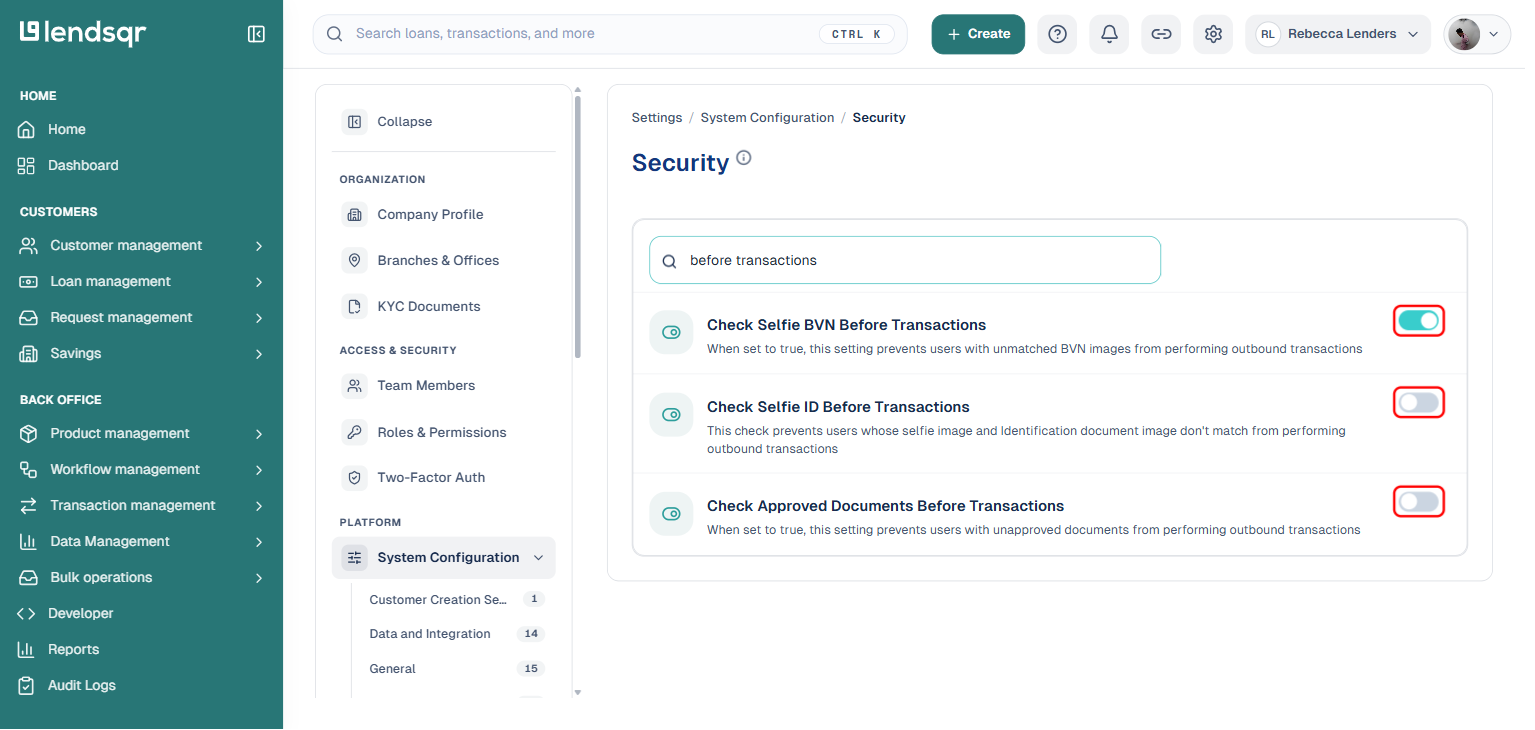The width and height of the screenshot is (1535, 730).
Task: Enable Check Selfie ID Before Transactions toggle
Action: coord(1419,403)
